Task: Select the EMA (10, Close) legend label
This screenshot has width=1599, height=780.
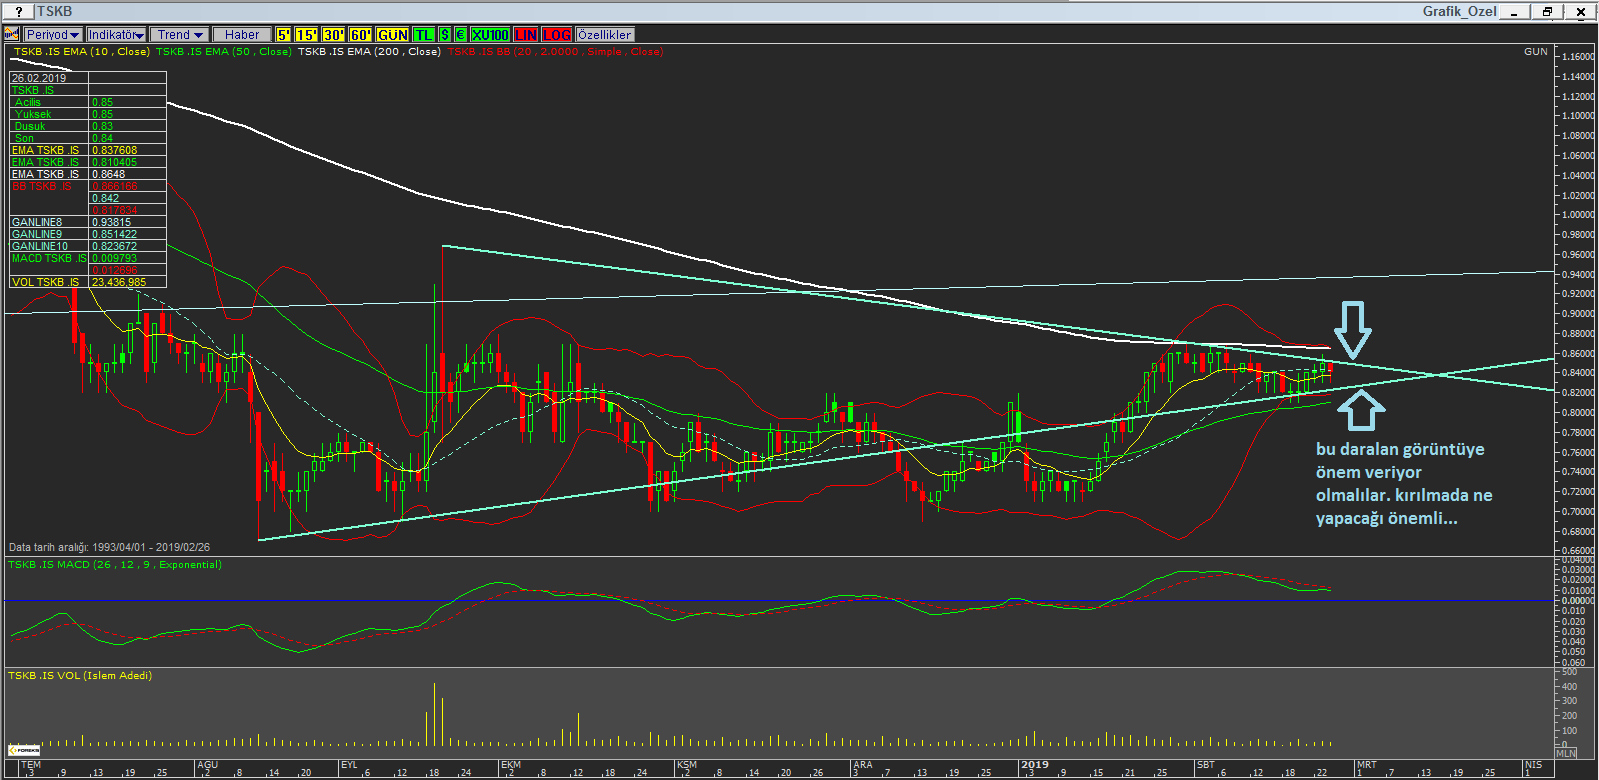Action: coord(82,51)
